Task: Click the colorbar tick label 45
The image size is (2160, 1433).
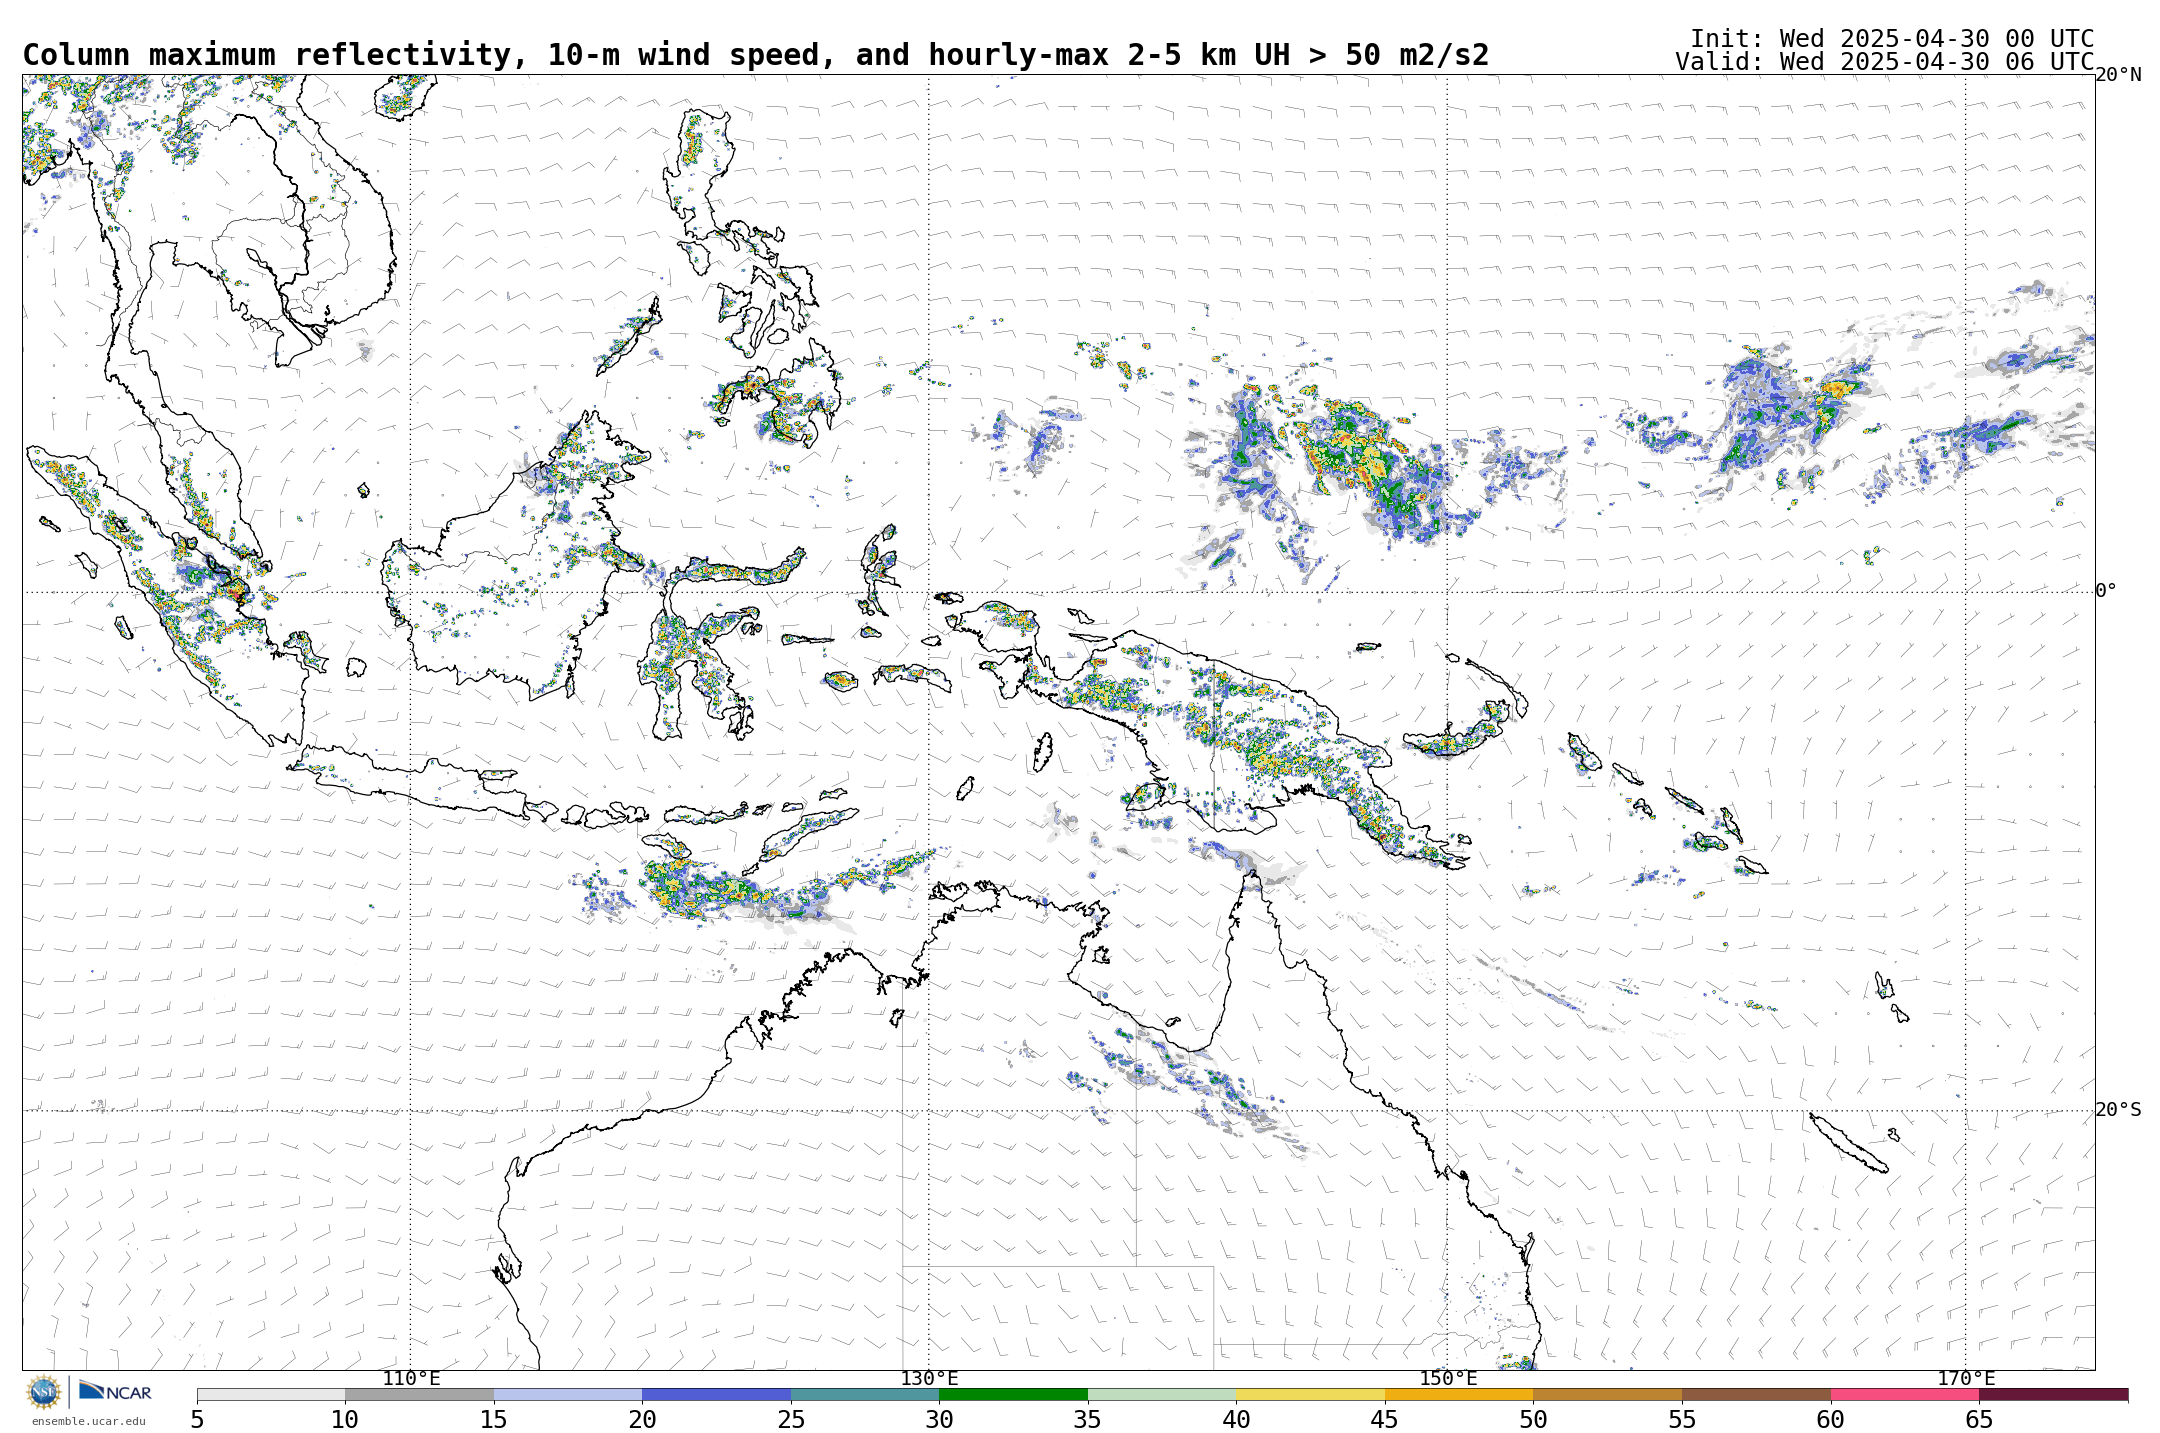Action: [1385, 1419]
